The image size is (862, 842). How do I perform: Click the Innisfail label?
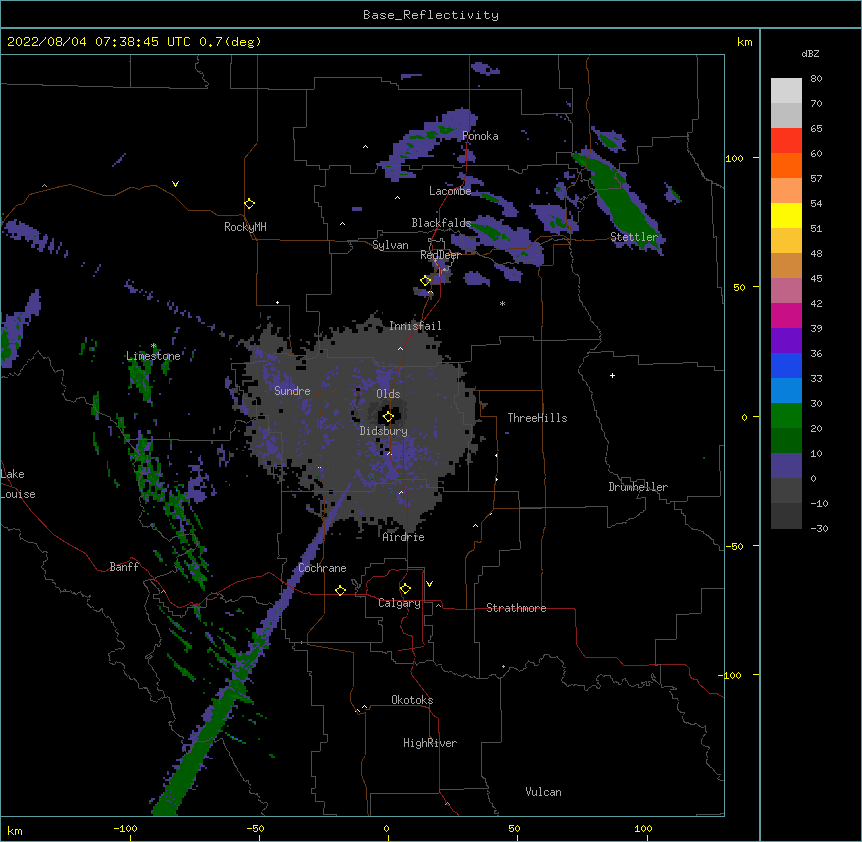coord(415,326)
